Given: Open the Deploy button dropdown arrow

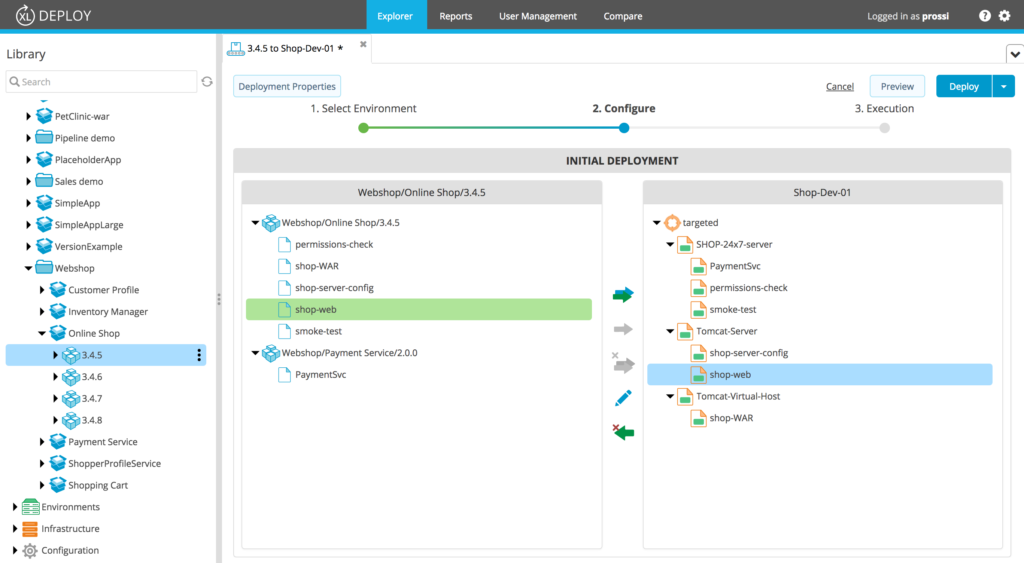Looking at the screenshot, I should [x=1003, y=87].
